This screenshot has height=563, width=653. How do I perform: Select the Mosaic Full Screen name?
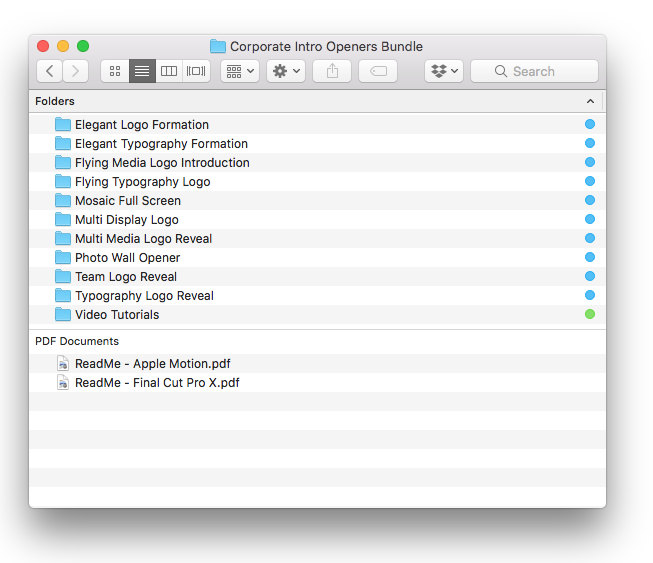(128, 201)
